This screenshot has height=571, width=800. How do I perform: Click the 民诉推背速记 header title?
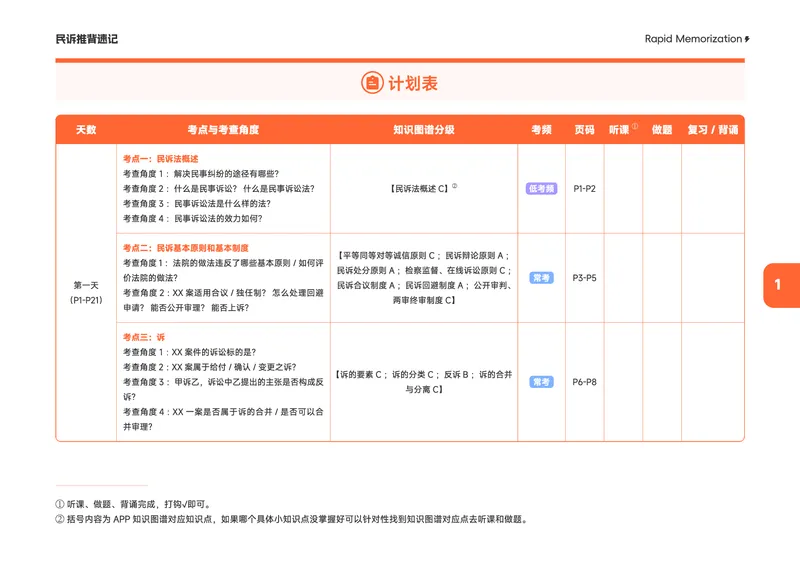(x=87, y=39)
